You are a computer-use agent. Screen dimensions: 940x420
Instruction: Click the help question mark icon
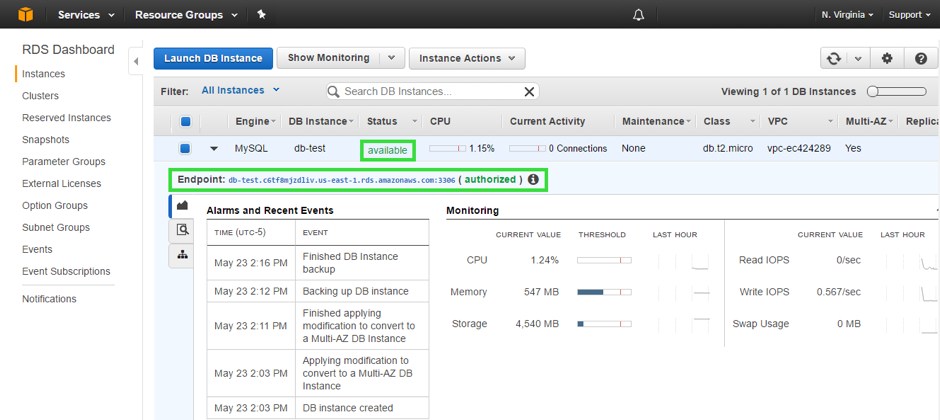[921, 59]
